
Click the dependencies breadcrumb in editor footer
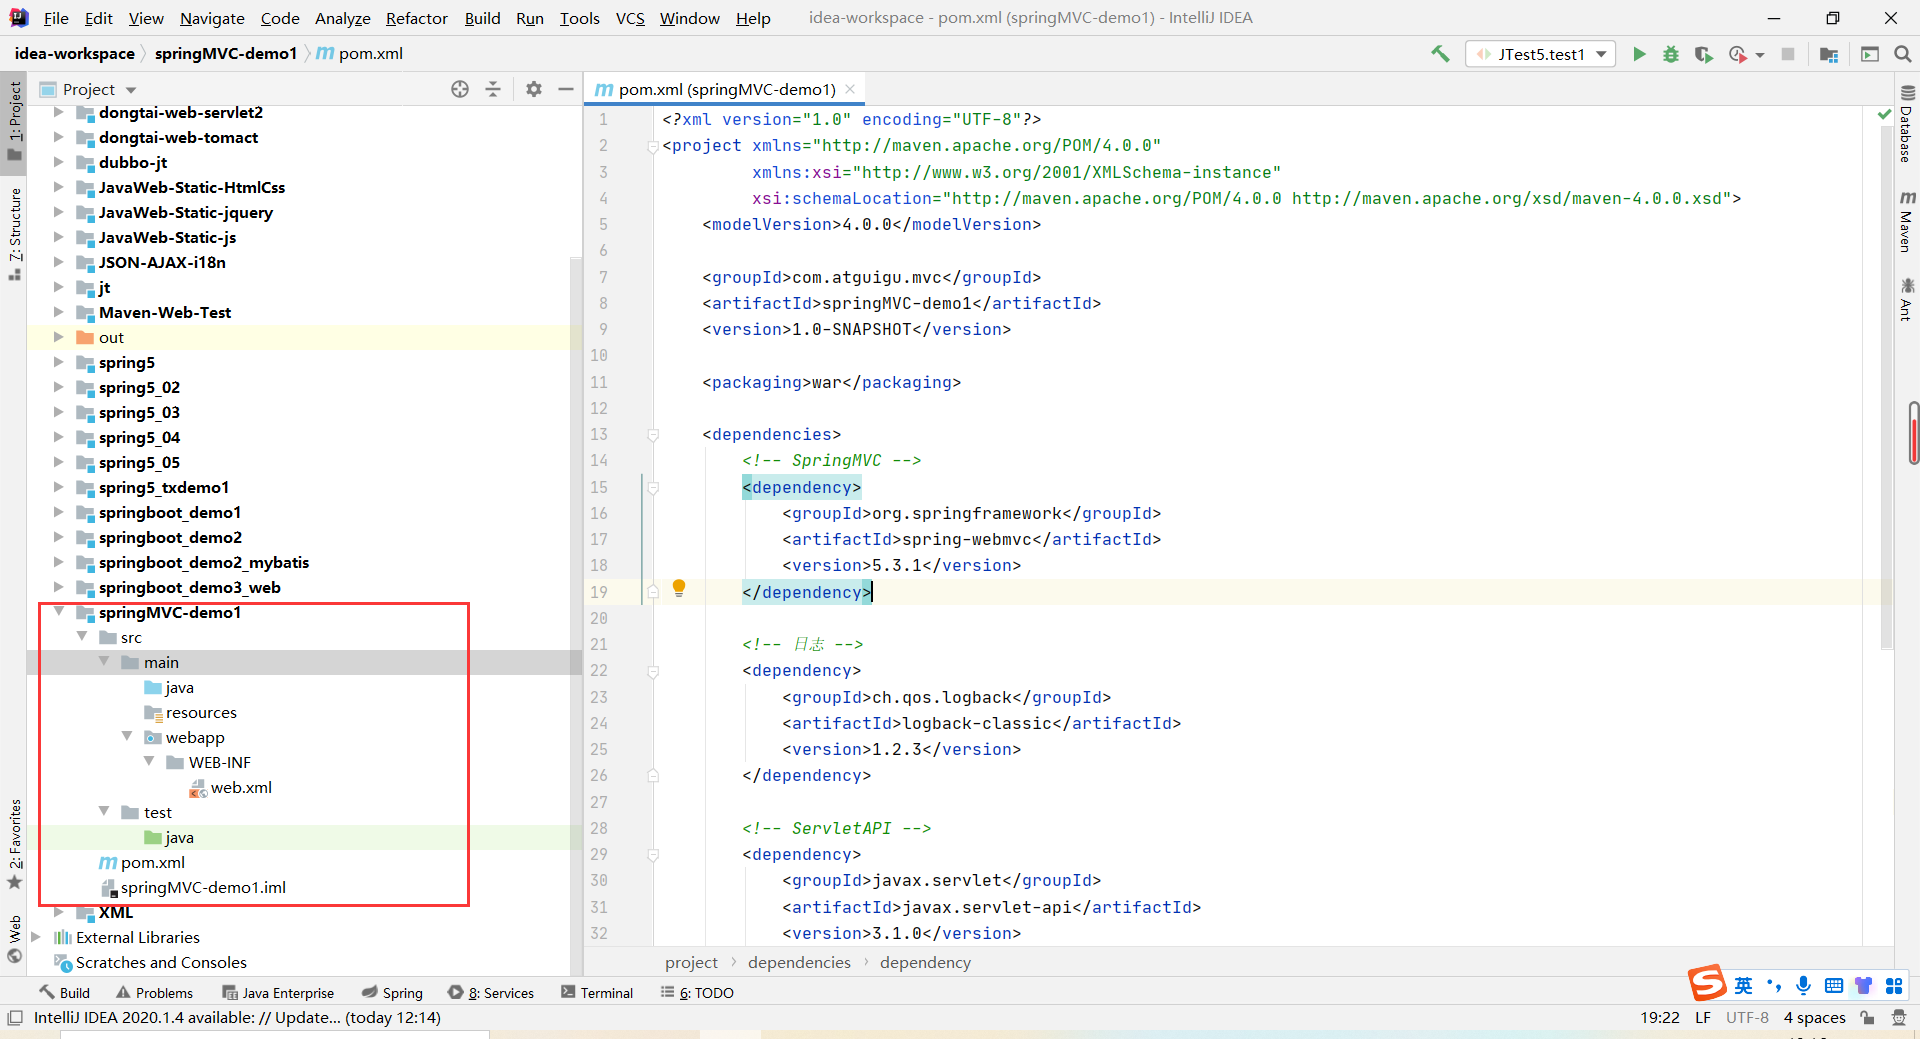tap(799, 962)
